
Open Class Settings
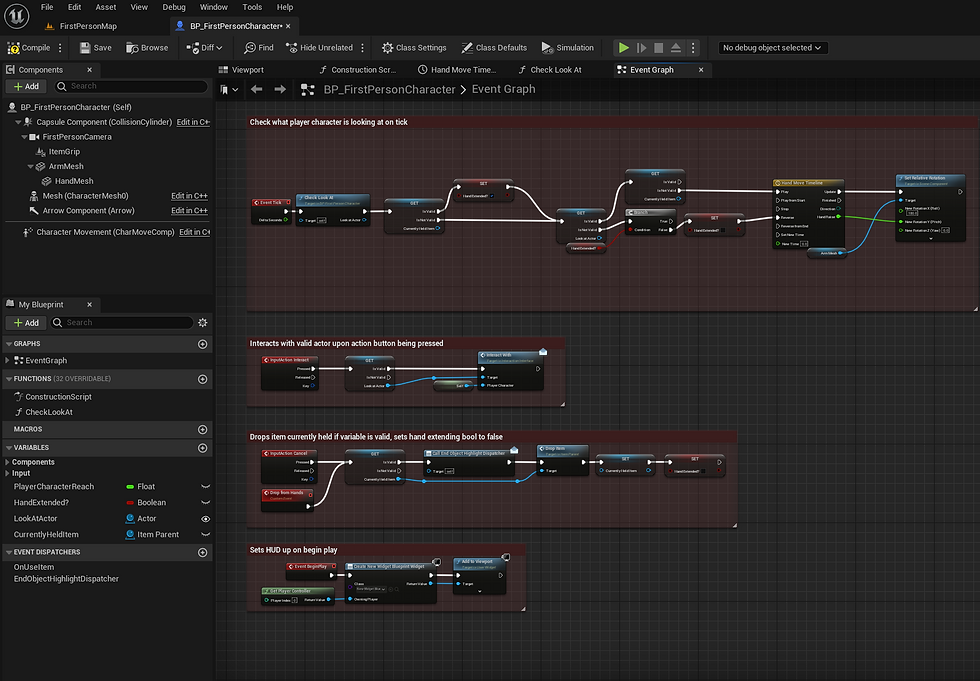pyautogui.click(x=414, y=47)
